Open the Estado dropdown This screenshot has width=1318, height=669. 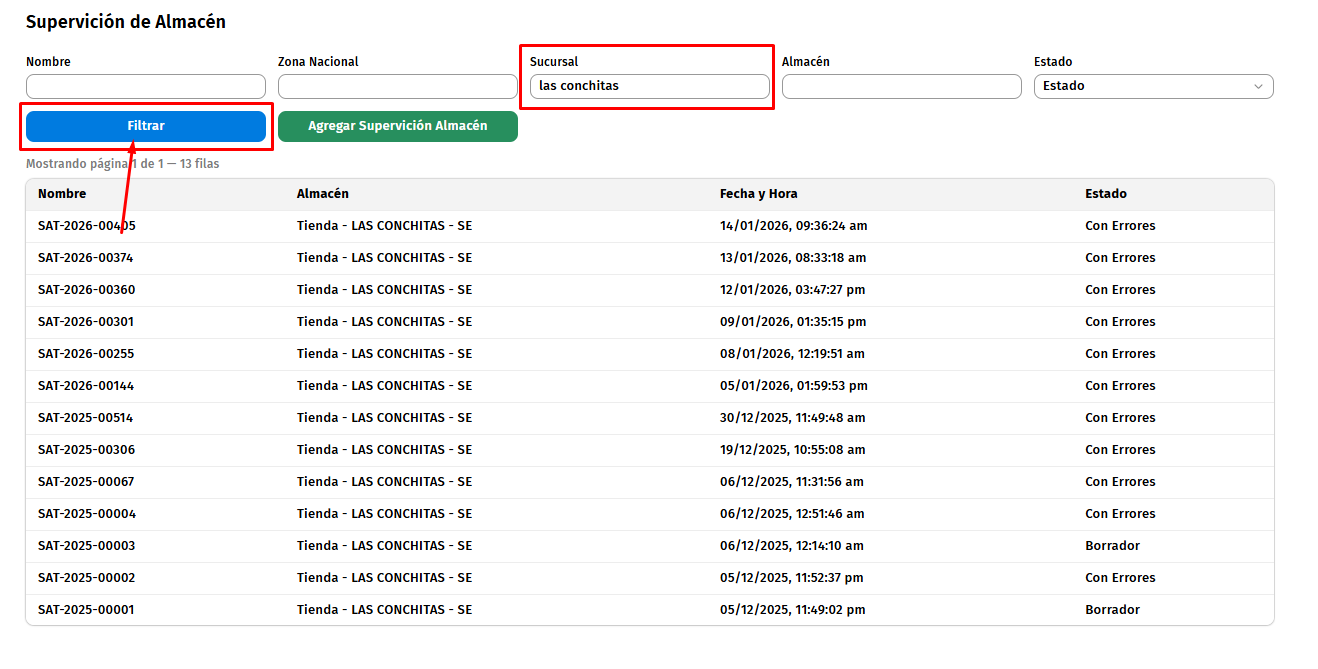pos(1152,87)
